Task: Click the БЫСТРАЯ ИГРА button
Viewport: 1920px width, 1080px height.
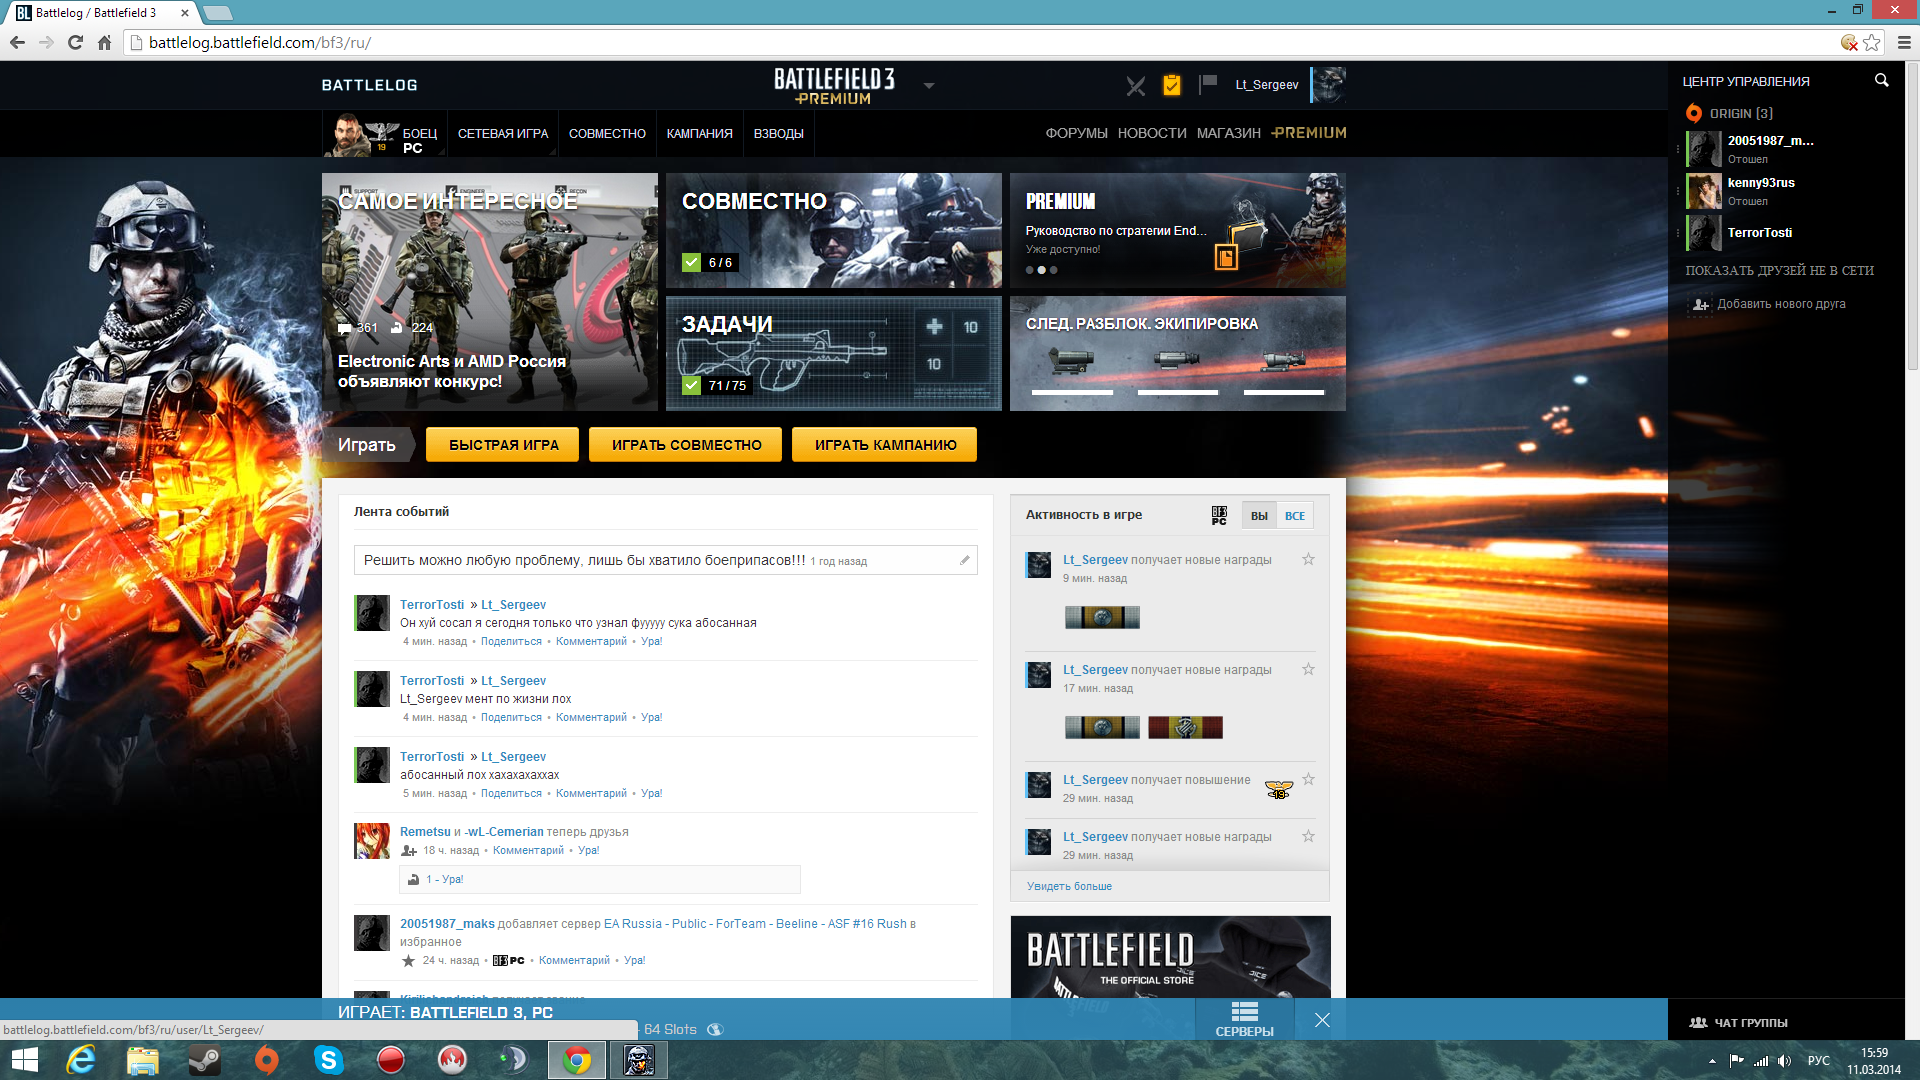Action: 503,445
